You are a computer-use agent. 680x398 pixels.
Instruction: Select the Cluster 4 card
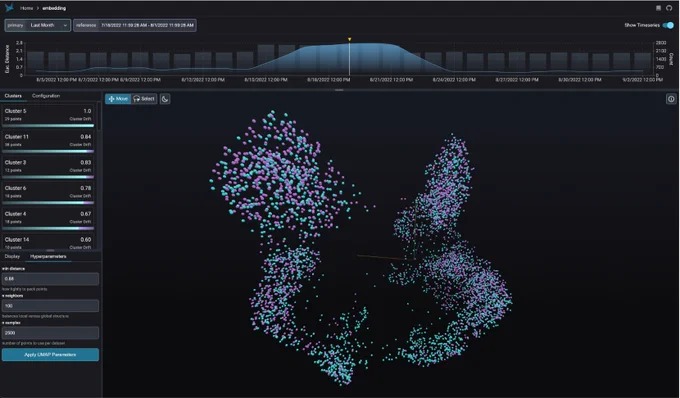coord(48,219)
